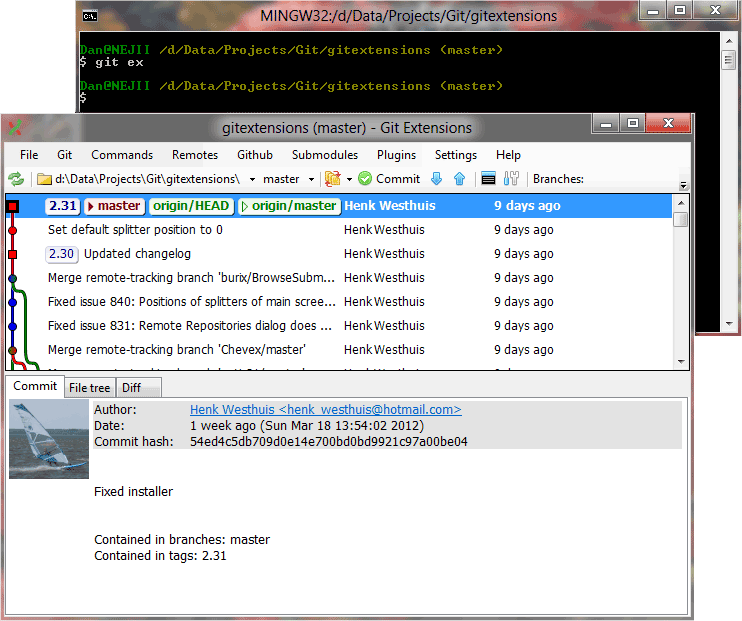Open the Github menu

point(255,155)
